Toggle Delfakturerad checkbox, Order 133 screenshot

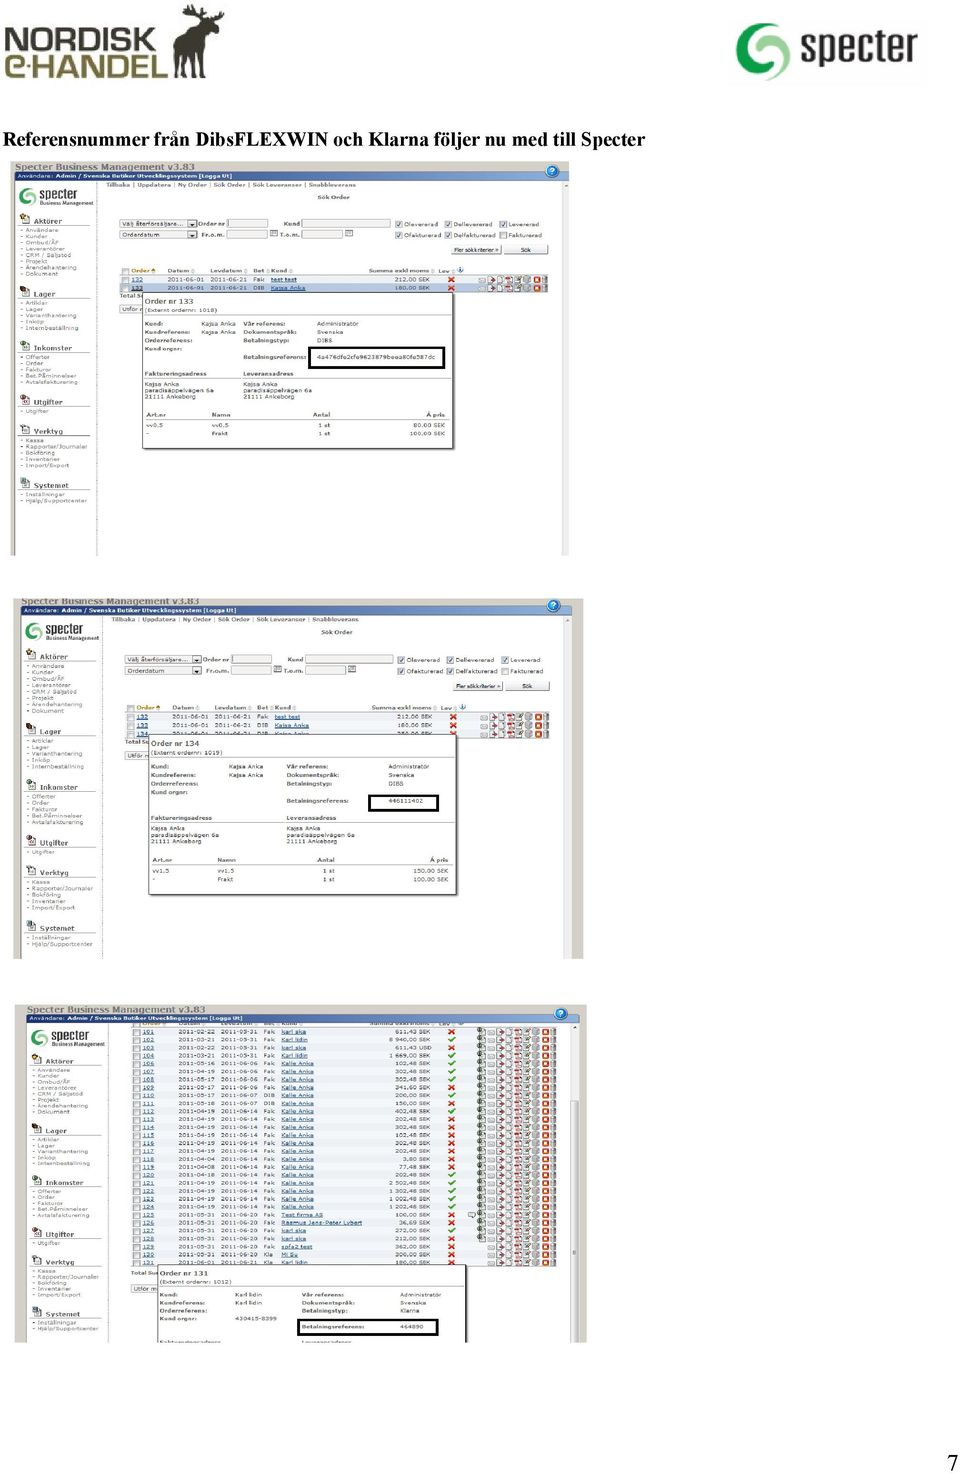coord(448,235)
